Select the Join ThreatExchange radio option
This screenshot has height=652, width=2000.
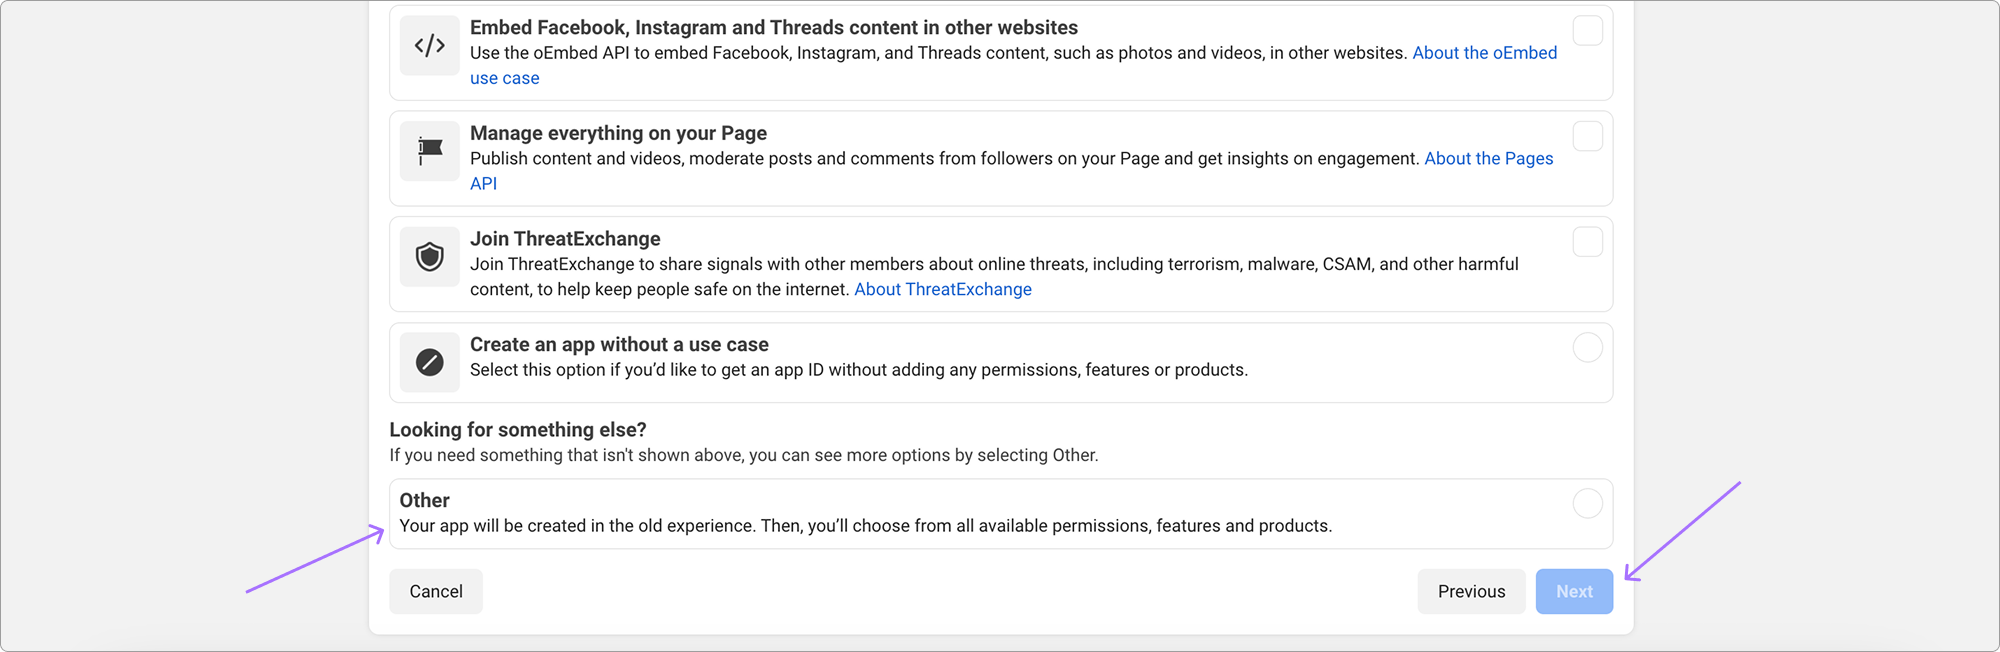1587,242
